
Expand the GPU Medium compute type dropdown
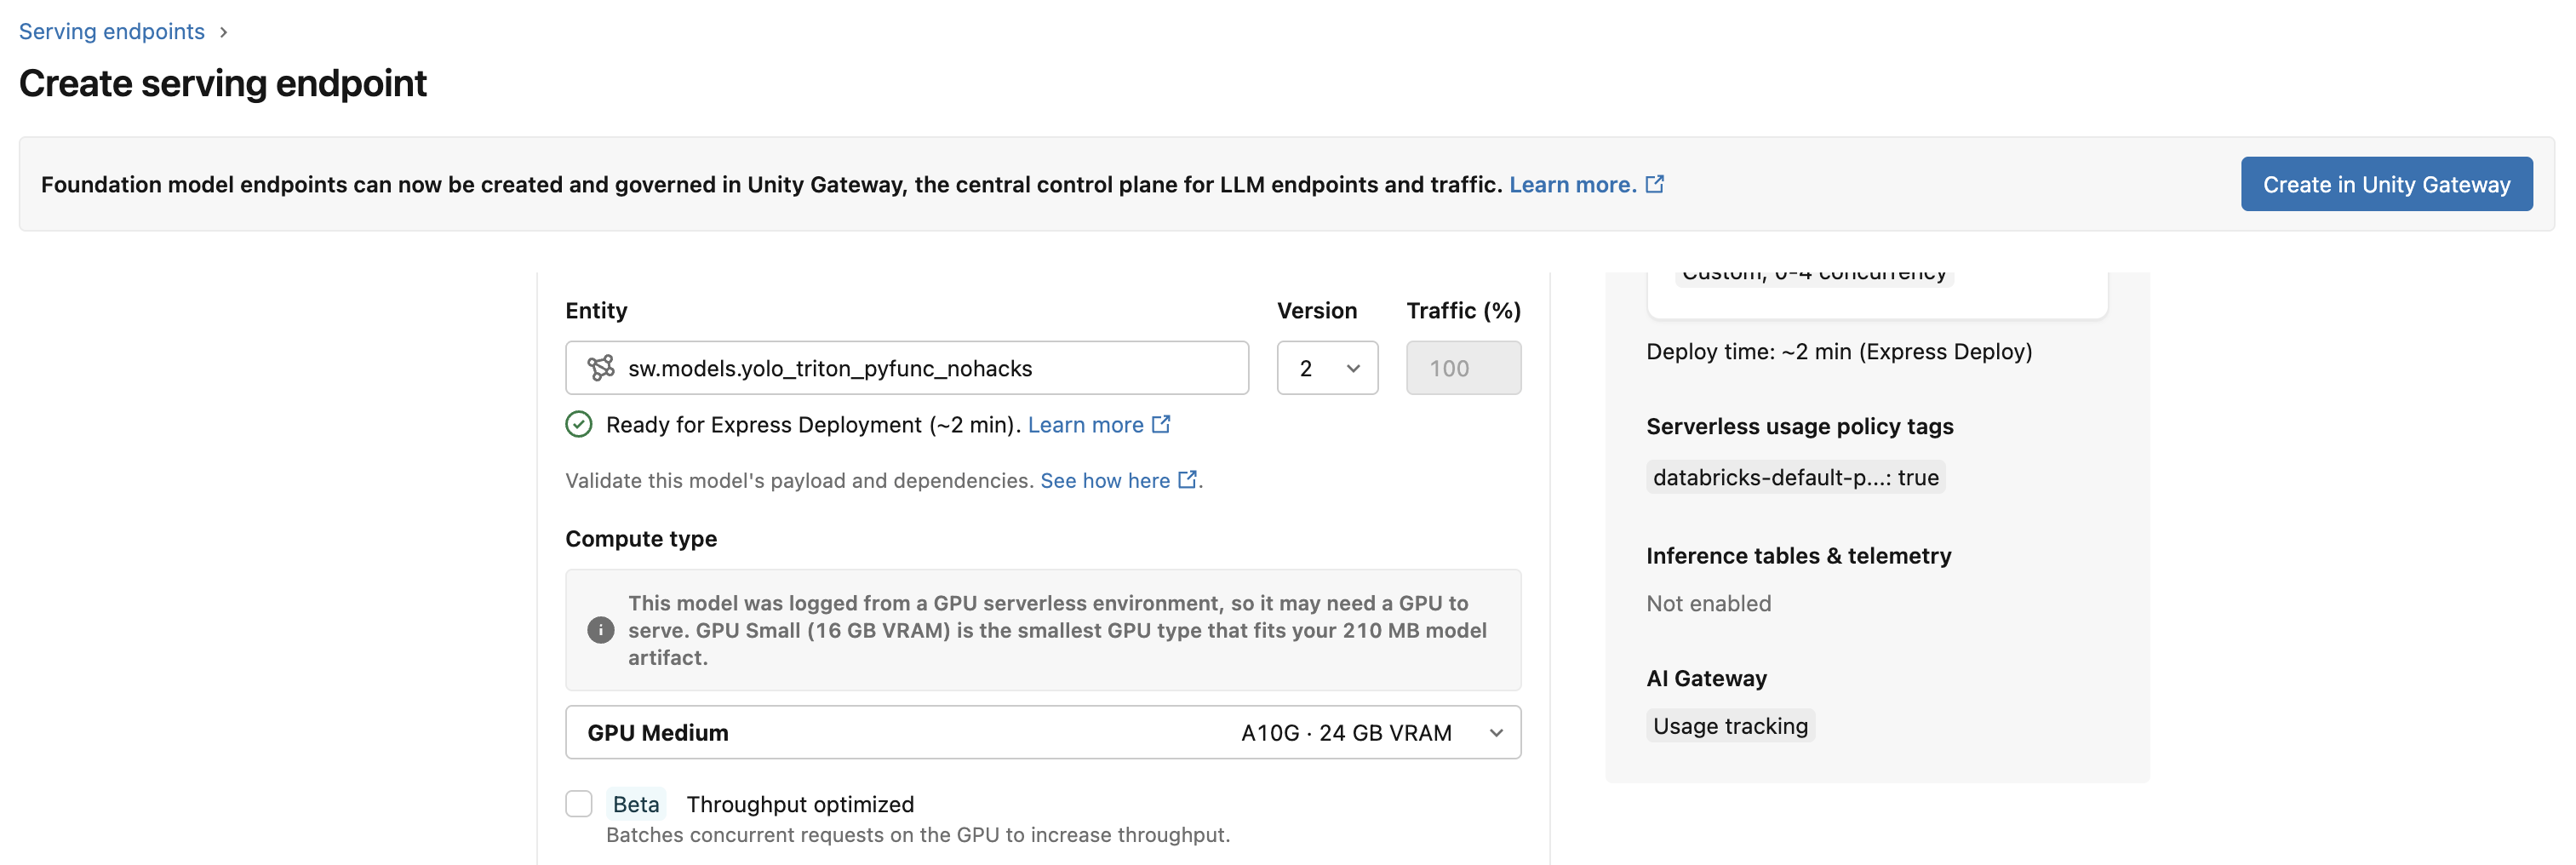click(x=1043, y=732)
